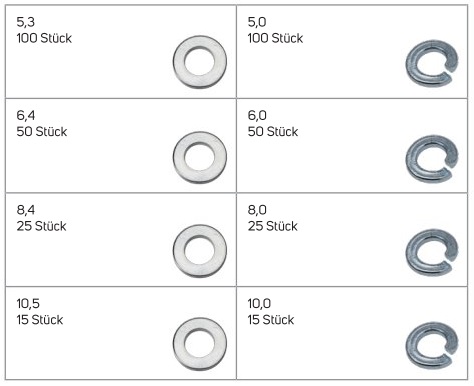Screen dimensions: 474x386
Task: Click the flat washer image for size 5,3
Action: click(x=200, y=62)
